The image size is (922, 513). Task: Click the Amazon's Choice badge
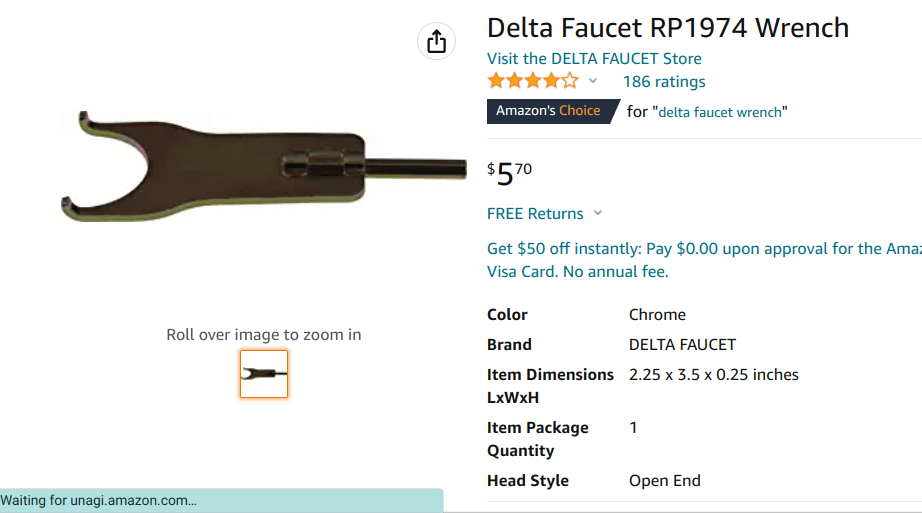pyautogui.click(x=549, y=111)
